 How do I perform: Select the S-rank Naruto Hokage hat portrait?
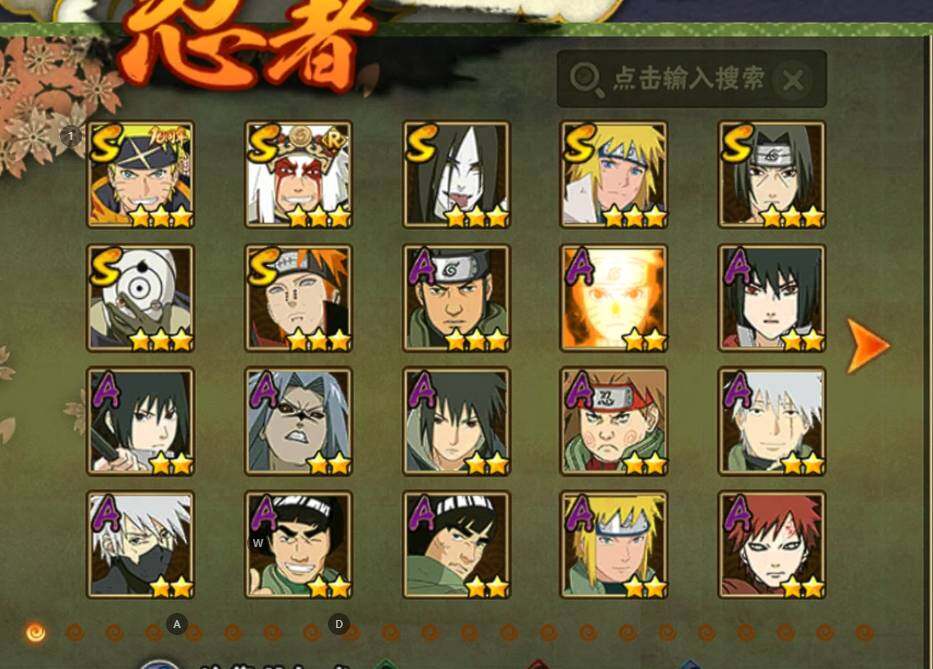140,174
